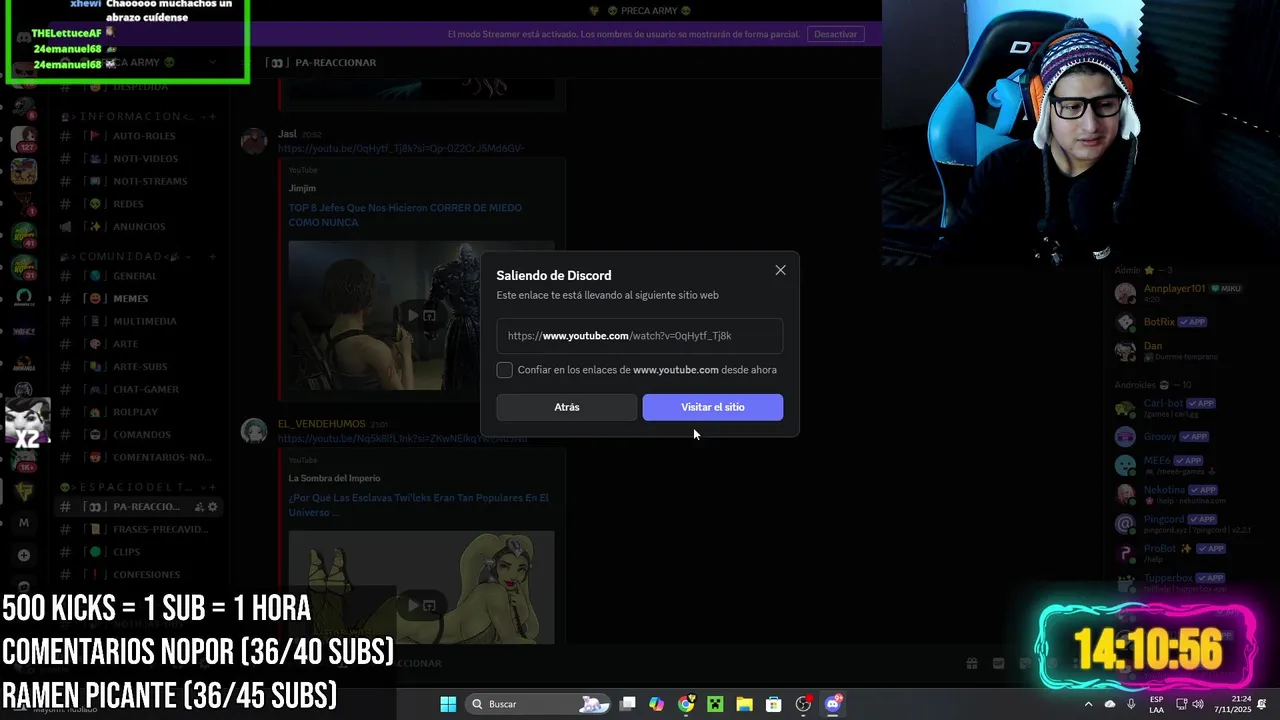Click Jasl's avatar
Screen dimensions: 1280x720
tap(253, 140)
